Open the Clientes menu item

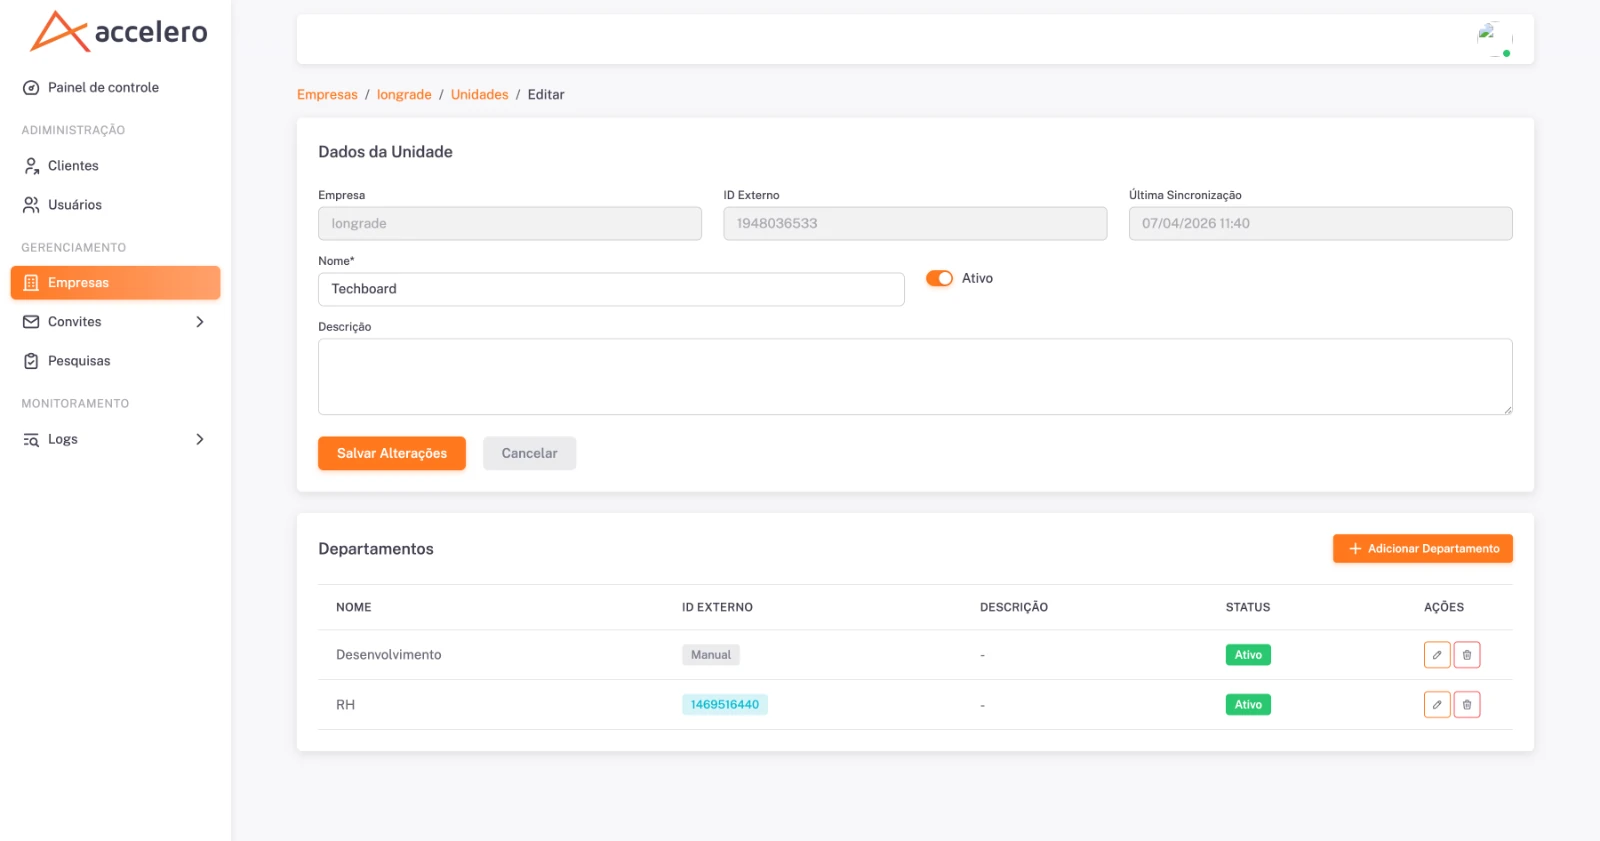pos(115,166)
